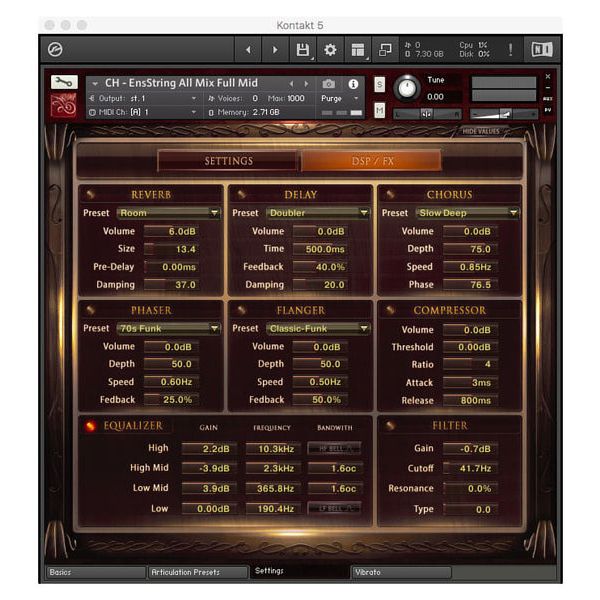
Task: Show instrument info with the i icon
Action: click(x=353, y=84)
